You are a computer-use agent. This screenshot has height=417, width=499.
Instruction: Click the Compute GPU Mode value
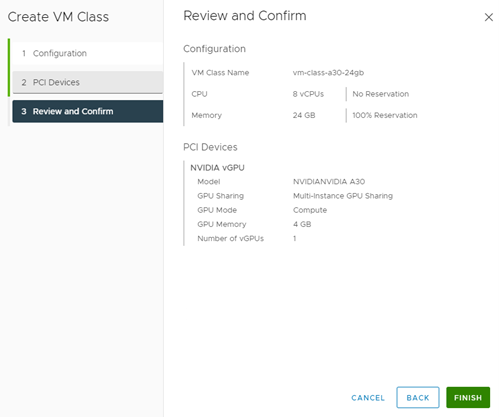click(310, 210)
